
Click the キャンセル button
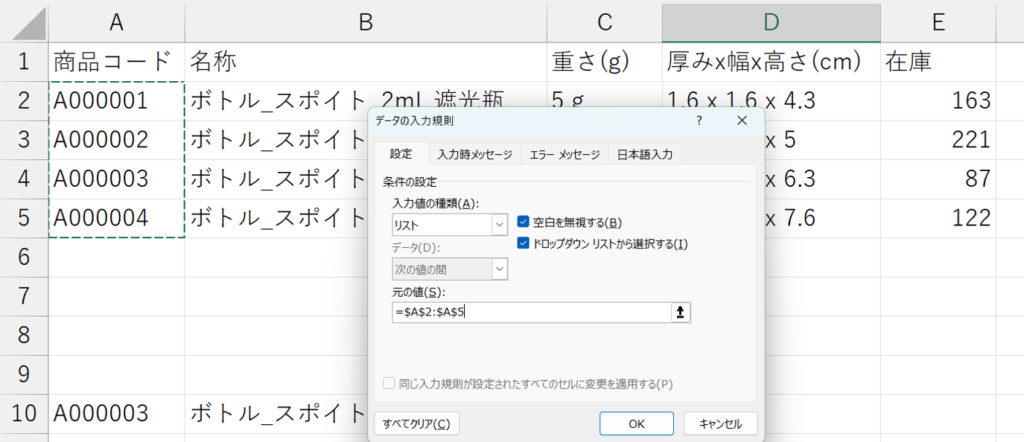[720, 423]
